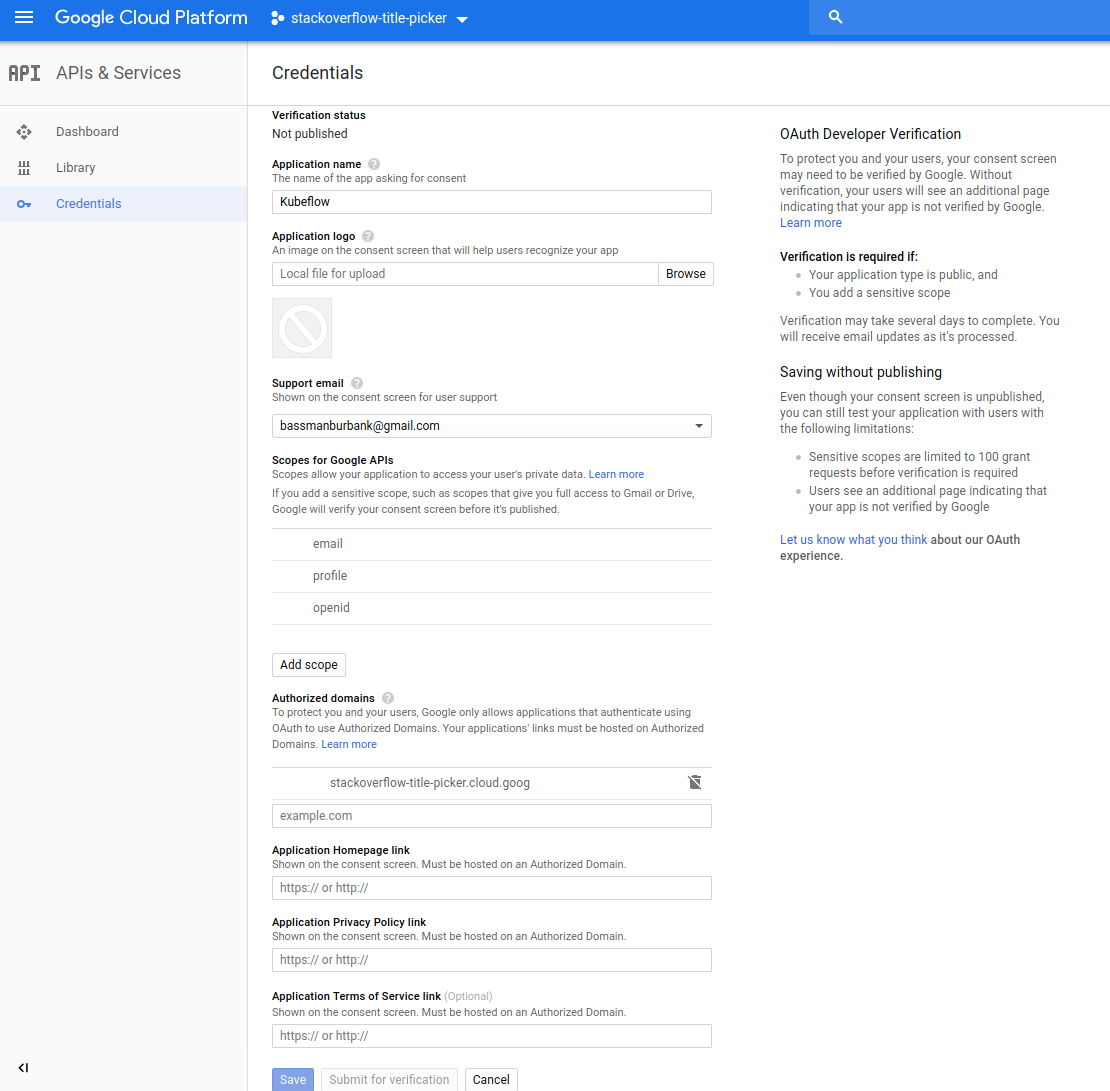The height and width of the screenshot is (1091, 1110).
Task: Open the navigation hamburger menu
Action: 24,17
